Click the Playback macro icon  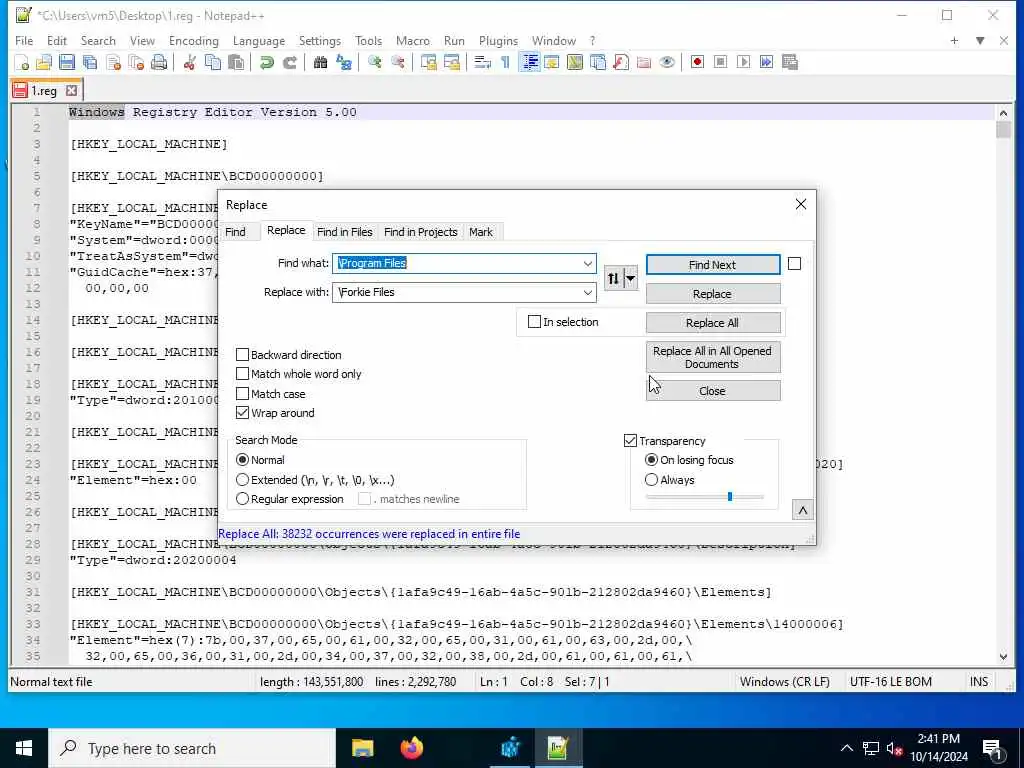click(x=743, y=62)
